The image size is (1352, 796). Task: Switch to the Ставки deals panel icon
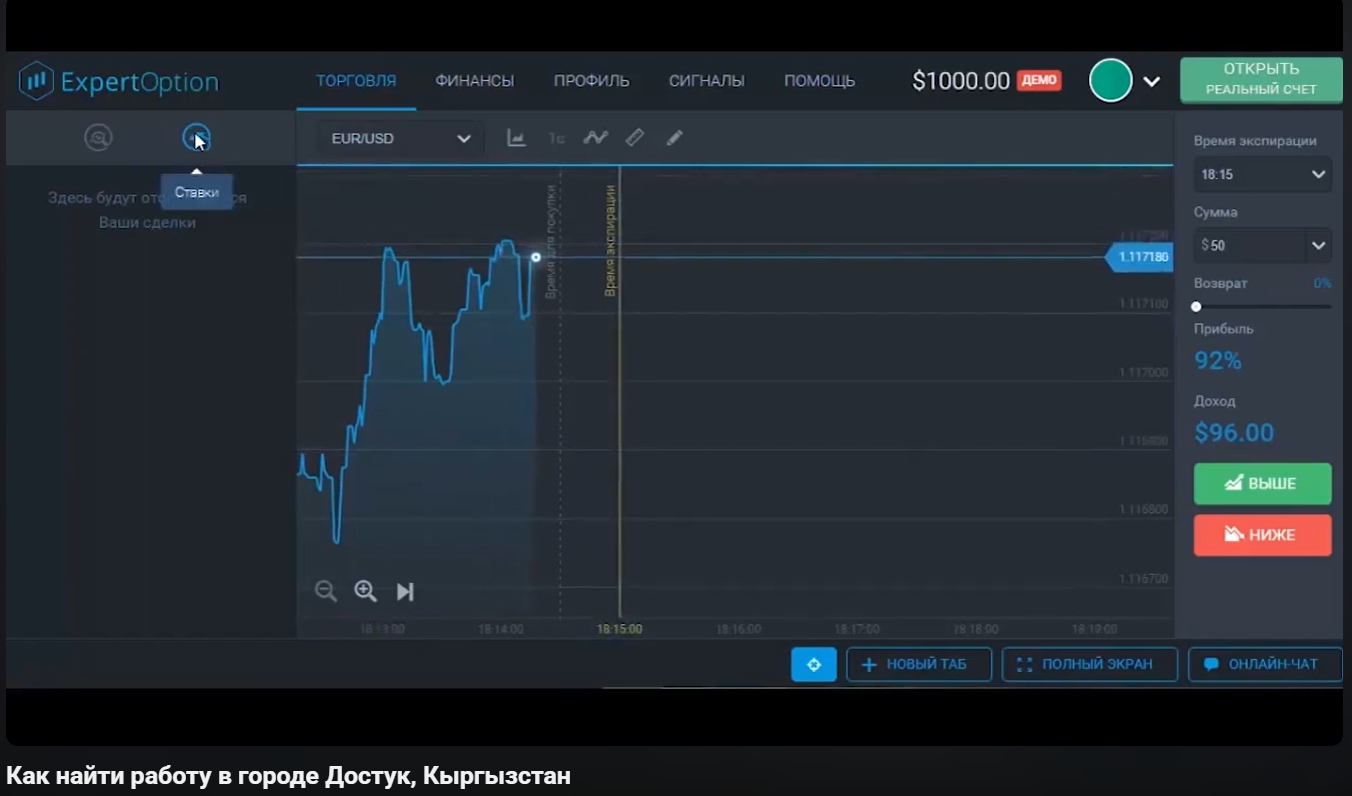pyautogui.click(x=196, y=137)
